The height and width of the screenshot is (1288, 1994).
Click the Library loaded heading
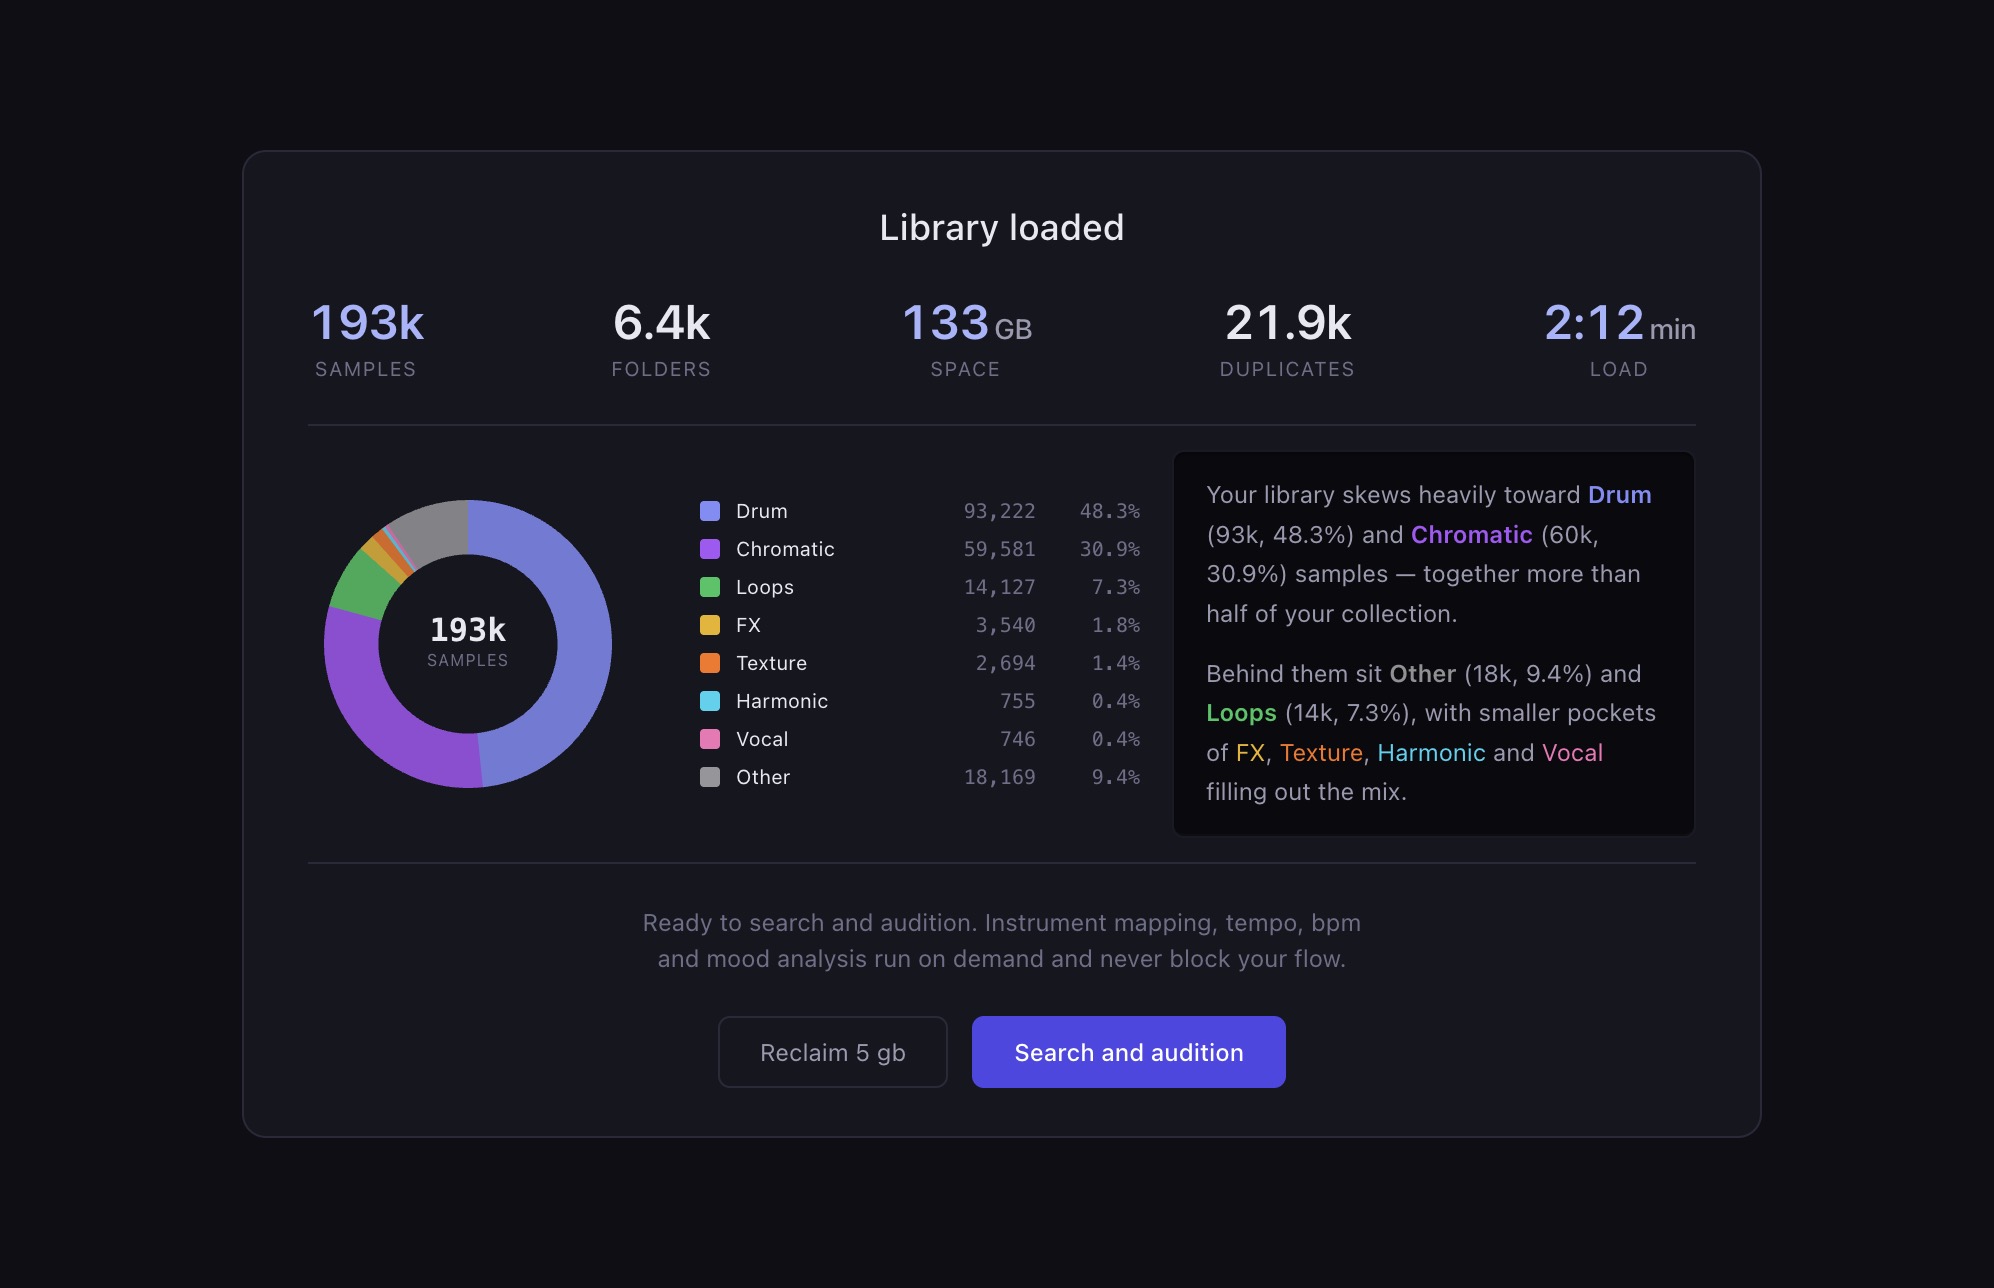(x=1001, y=228)
